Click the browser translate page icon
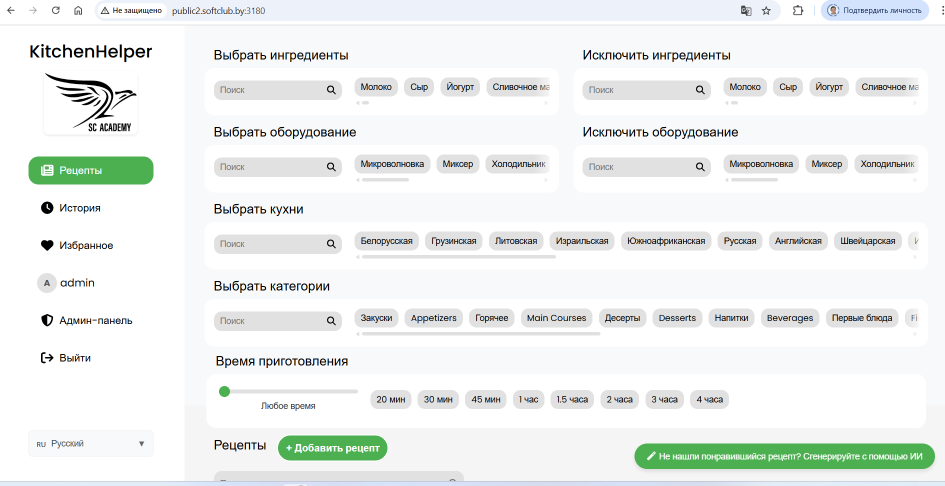 pos(745,10)
